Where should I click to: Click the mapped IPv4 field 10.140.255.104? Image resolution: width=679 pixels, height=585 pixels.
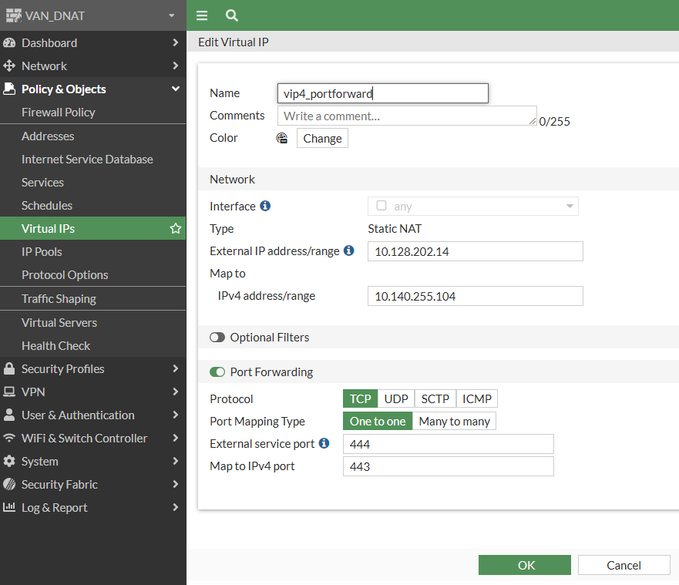[x=475, y=296]
